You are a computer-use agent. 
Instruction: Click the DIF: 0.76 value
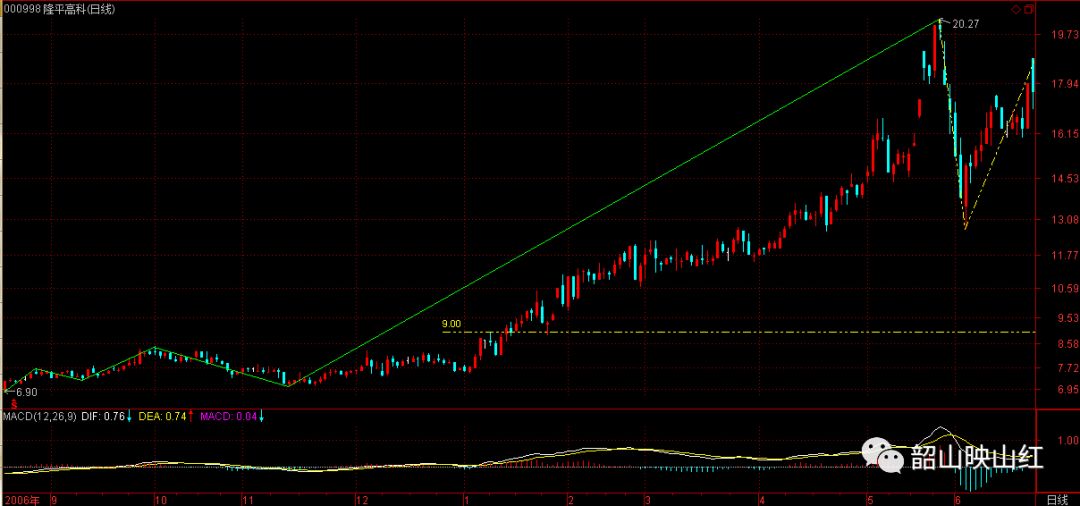pos(103,416)
